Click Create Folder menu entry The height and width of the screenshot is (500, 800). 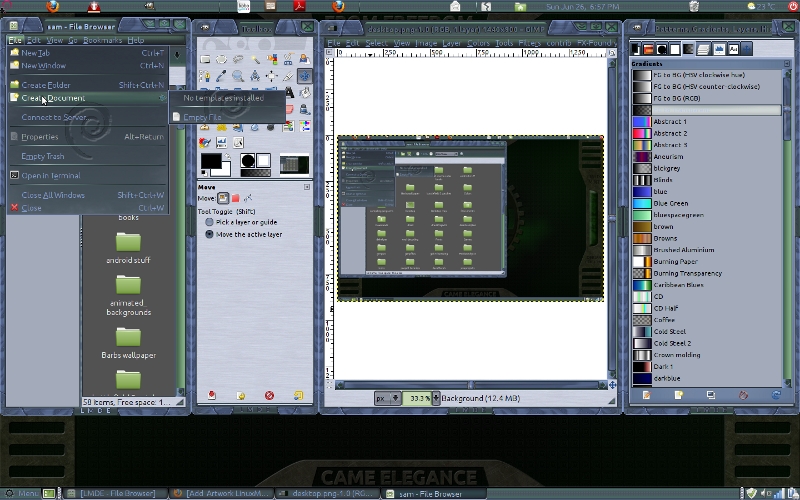[x=88, y=85]
